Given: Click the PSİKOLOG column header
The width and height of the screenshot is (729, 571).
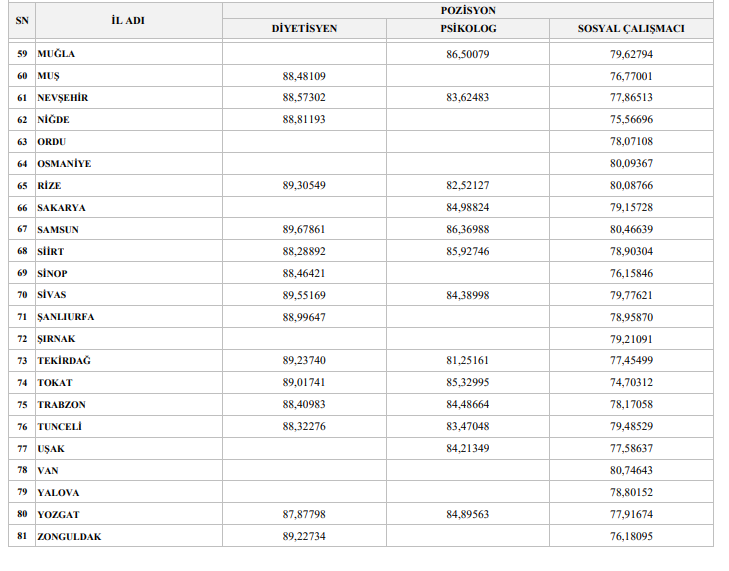Looking at the screenshot, I should click(x=468, y=29).
